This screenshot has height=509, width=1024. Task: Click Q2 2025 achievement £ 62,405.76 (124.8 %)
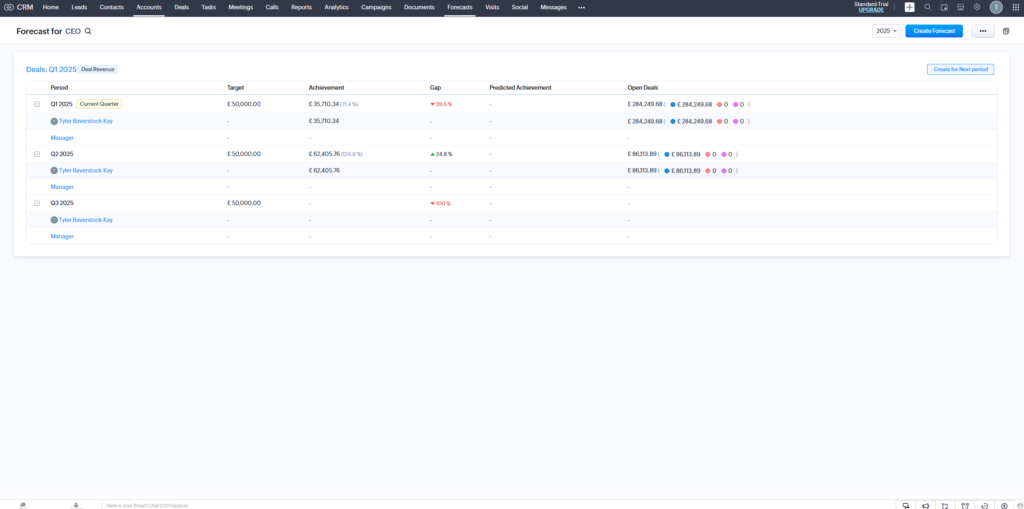click(336, 154)
